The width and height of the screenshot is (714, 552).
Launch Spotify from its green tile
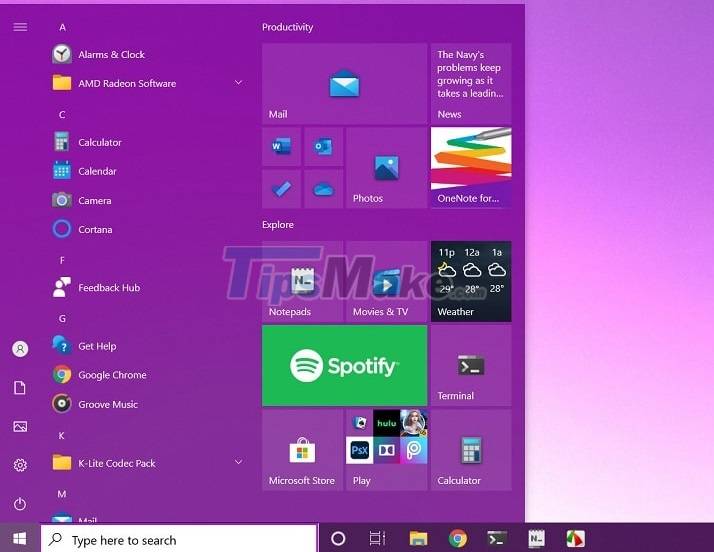344,365
